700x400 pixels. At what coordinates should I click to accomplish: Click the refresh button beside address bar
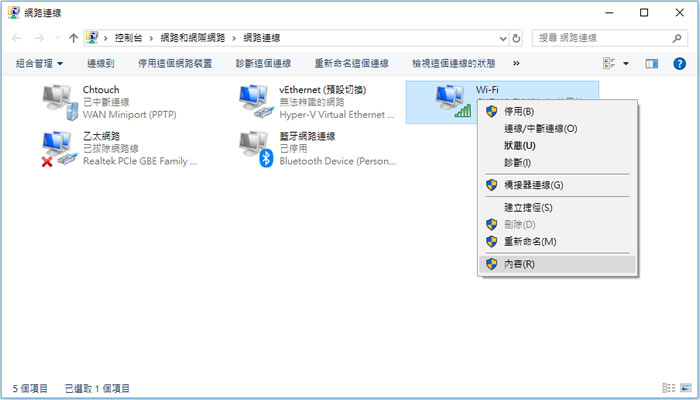[517, 38]
